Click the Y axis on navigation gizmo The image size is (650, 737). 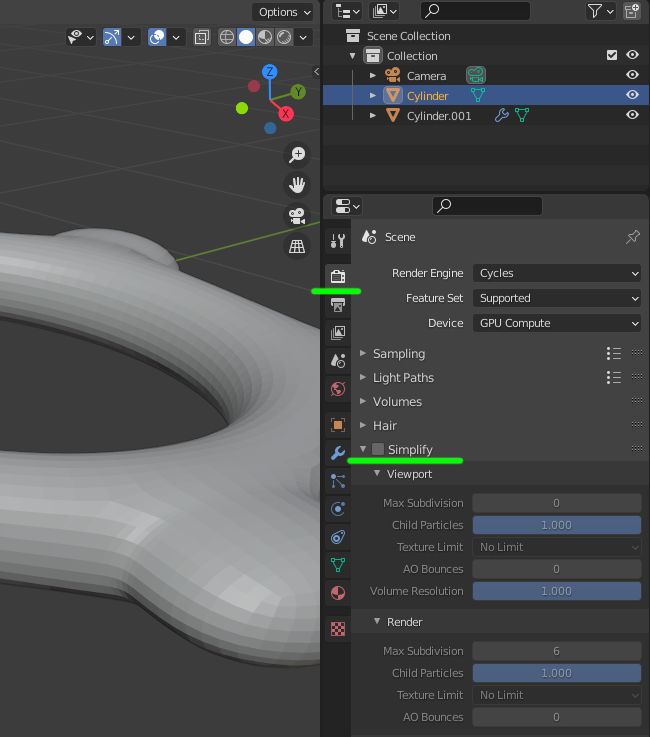pos(298,92)
